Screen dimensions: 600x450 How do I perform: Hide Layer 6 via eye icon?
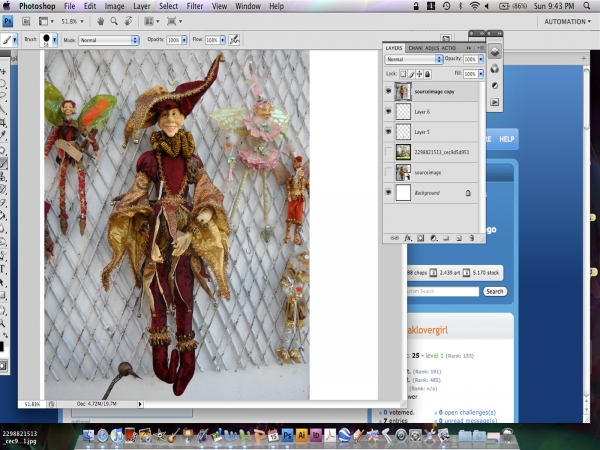[388, 111]
